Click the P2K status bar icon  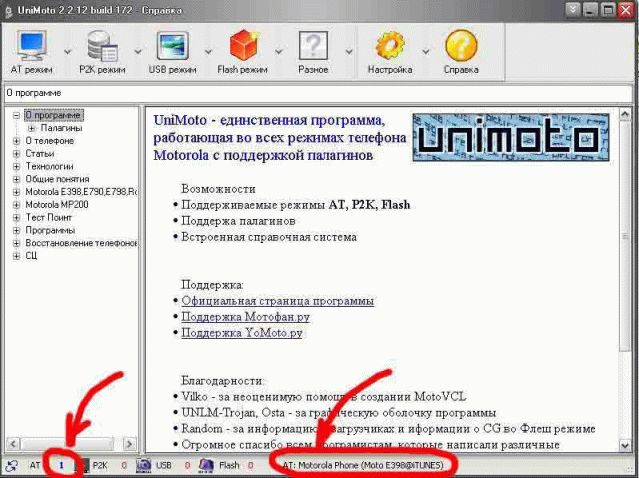(x=84, y=465)
